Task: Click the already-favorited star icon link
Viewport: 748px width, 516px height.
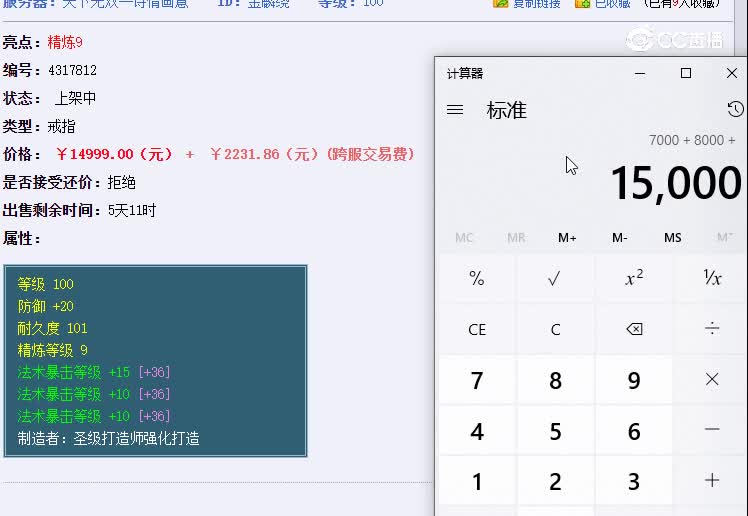Action: (582, 4)
